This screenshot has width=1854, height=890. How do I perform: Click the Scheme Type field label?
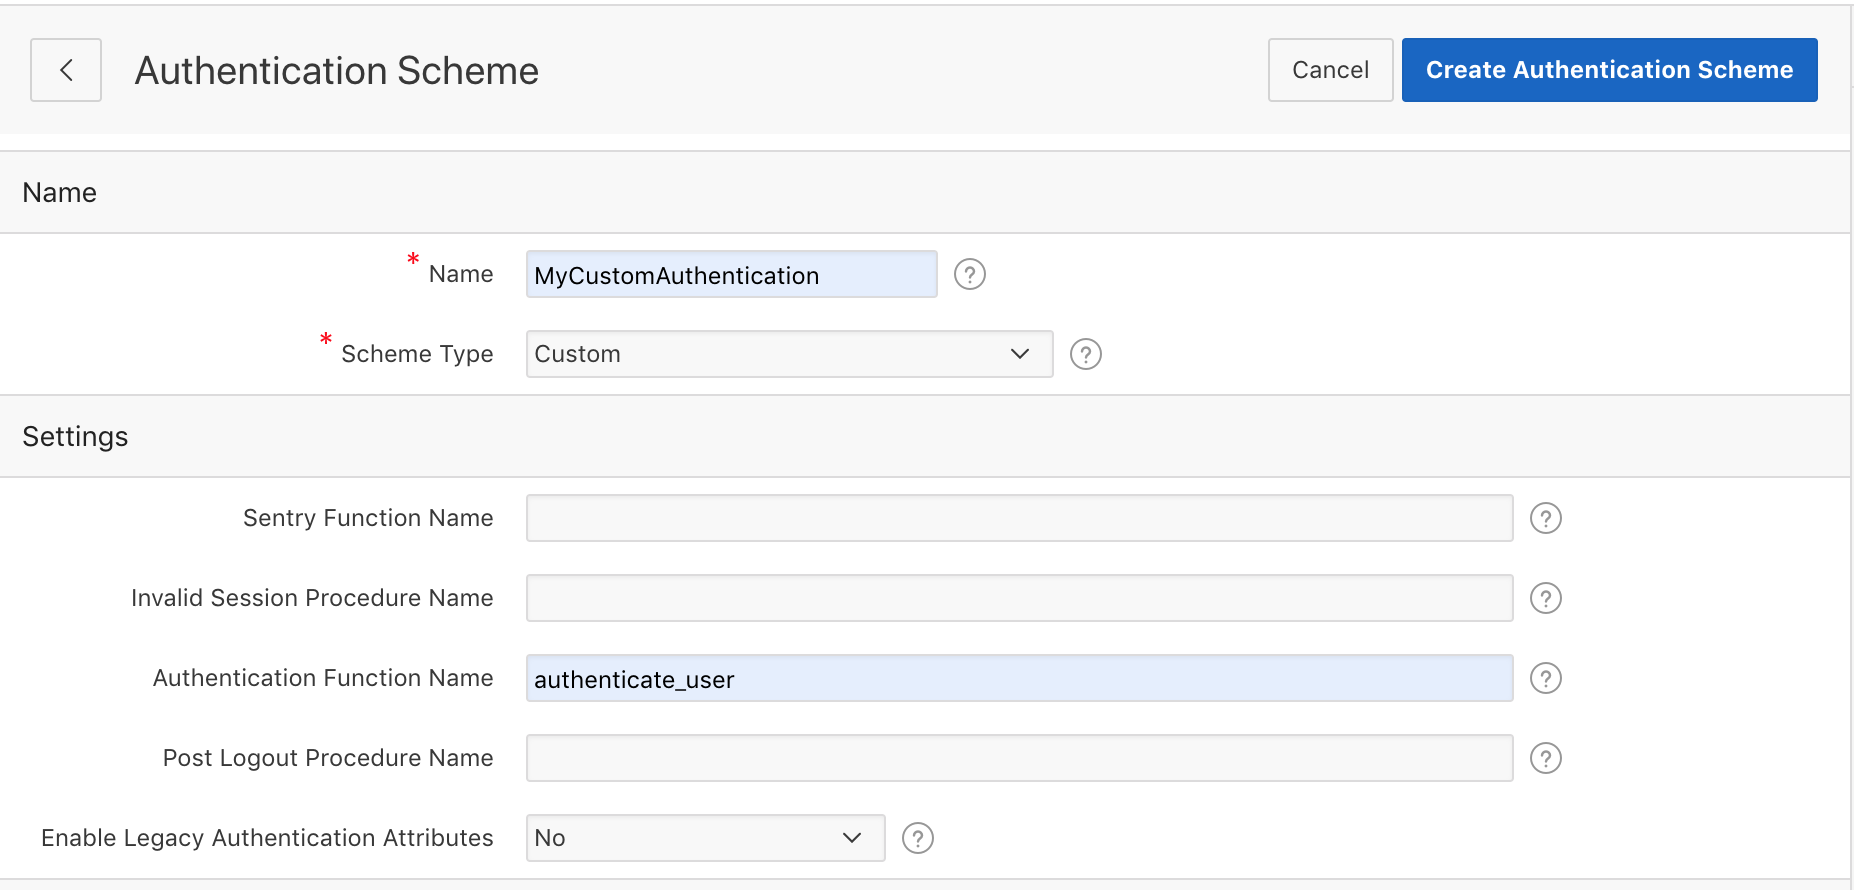pos(417,354)
